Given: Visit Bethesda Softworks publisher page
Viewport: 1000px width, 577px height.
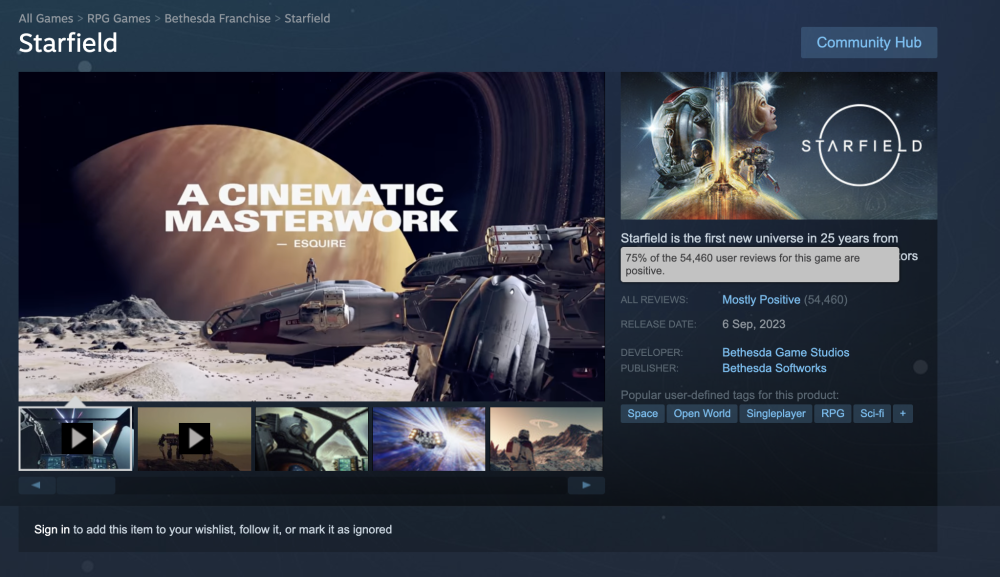Looking at the screenshot, I should tap(774, 368).
